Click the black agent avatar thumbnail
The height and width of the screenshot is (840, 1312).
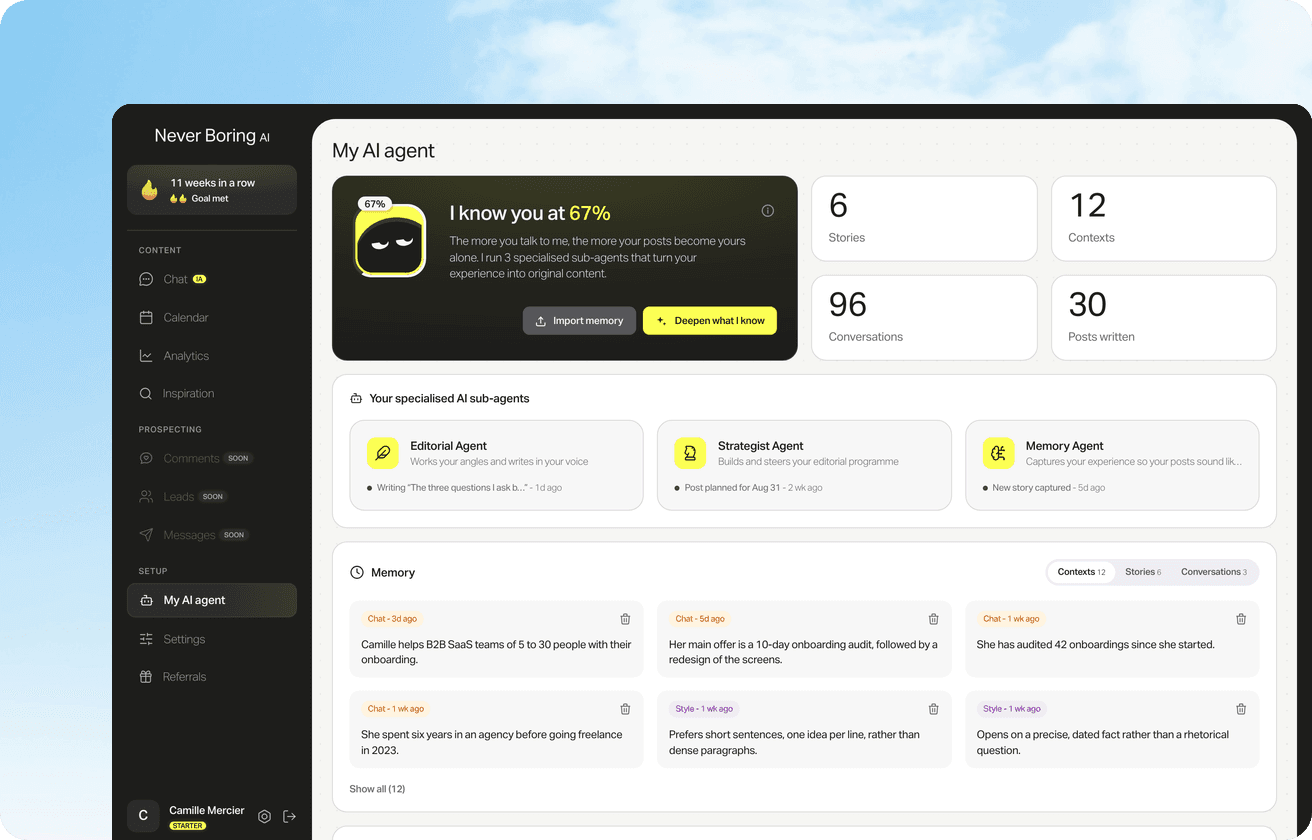(x=390, y=240)
